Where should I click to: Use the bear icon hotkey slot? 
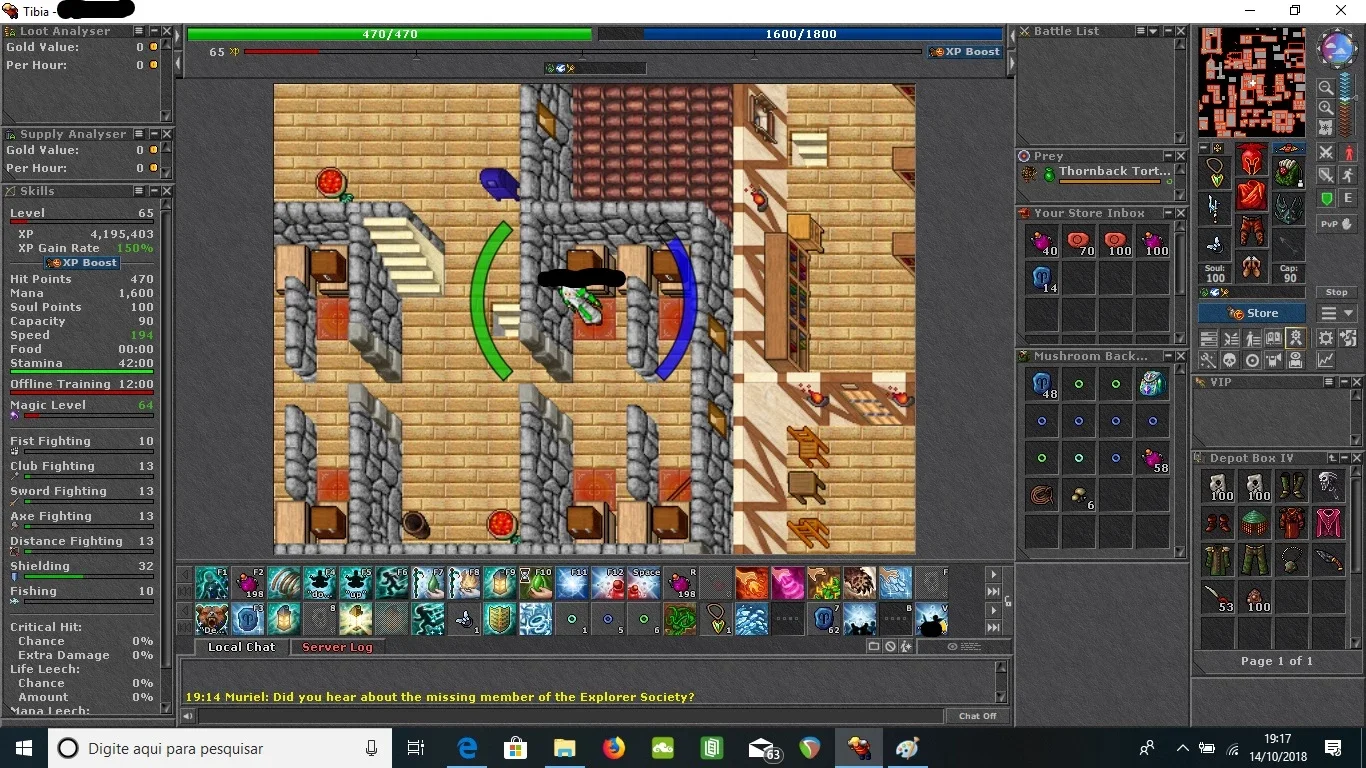212,619
